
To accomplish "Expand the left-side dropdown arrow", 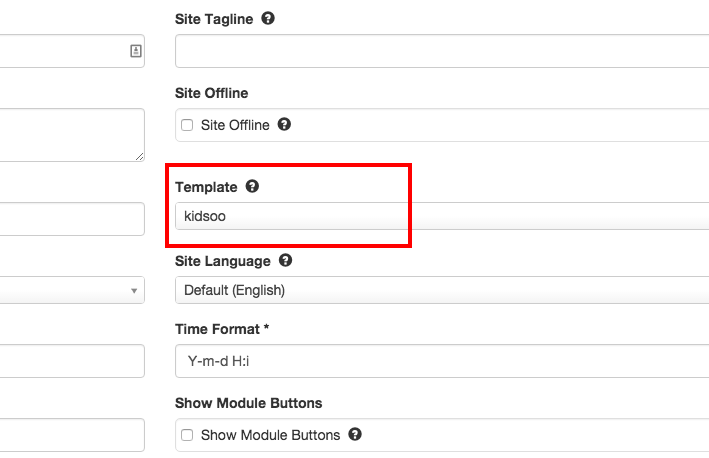I will click(134, 290).
